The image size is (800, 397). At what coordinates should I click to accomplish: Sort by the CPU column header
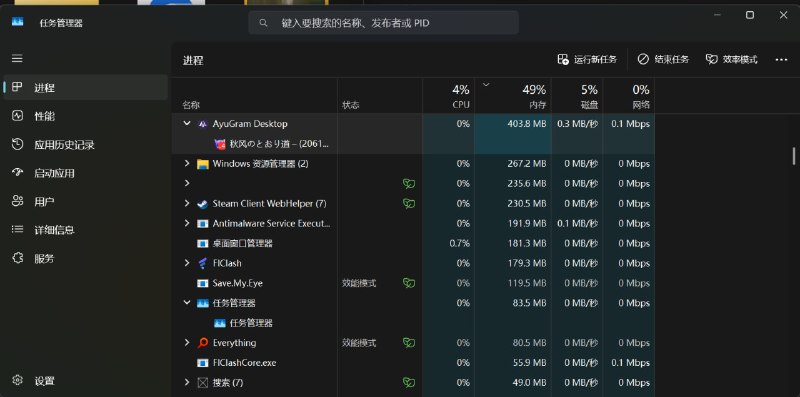(448, 96)
